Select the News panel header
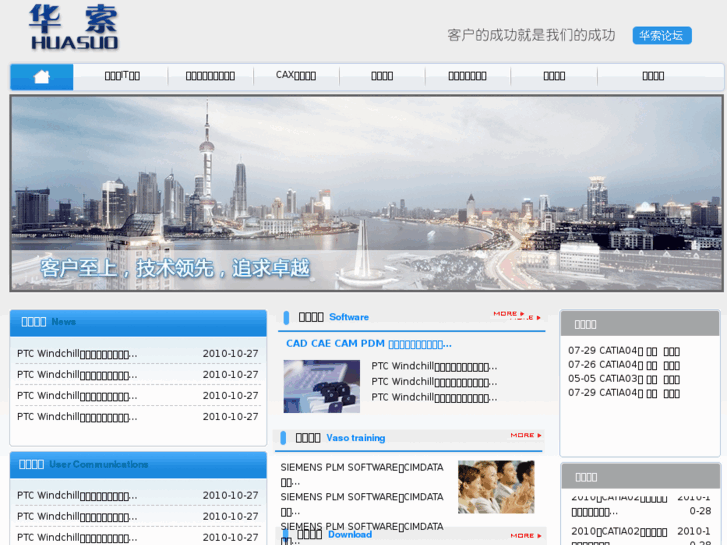Viewport: 727px width, 545px height. tap(138, 323)
